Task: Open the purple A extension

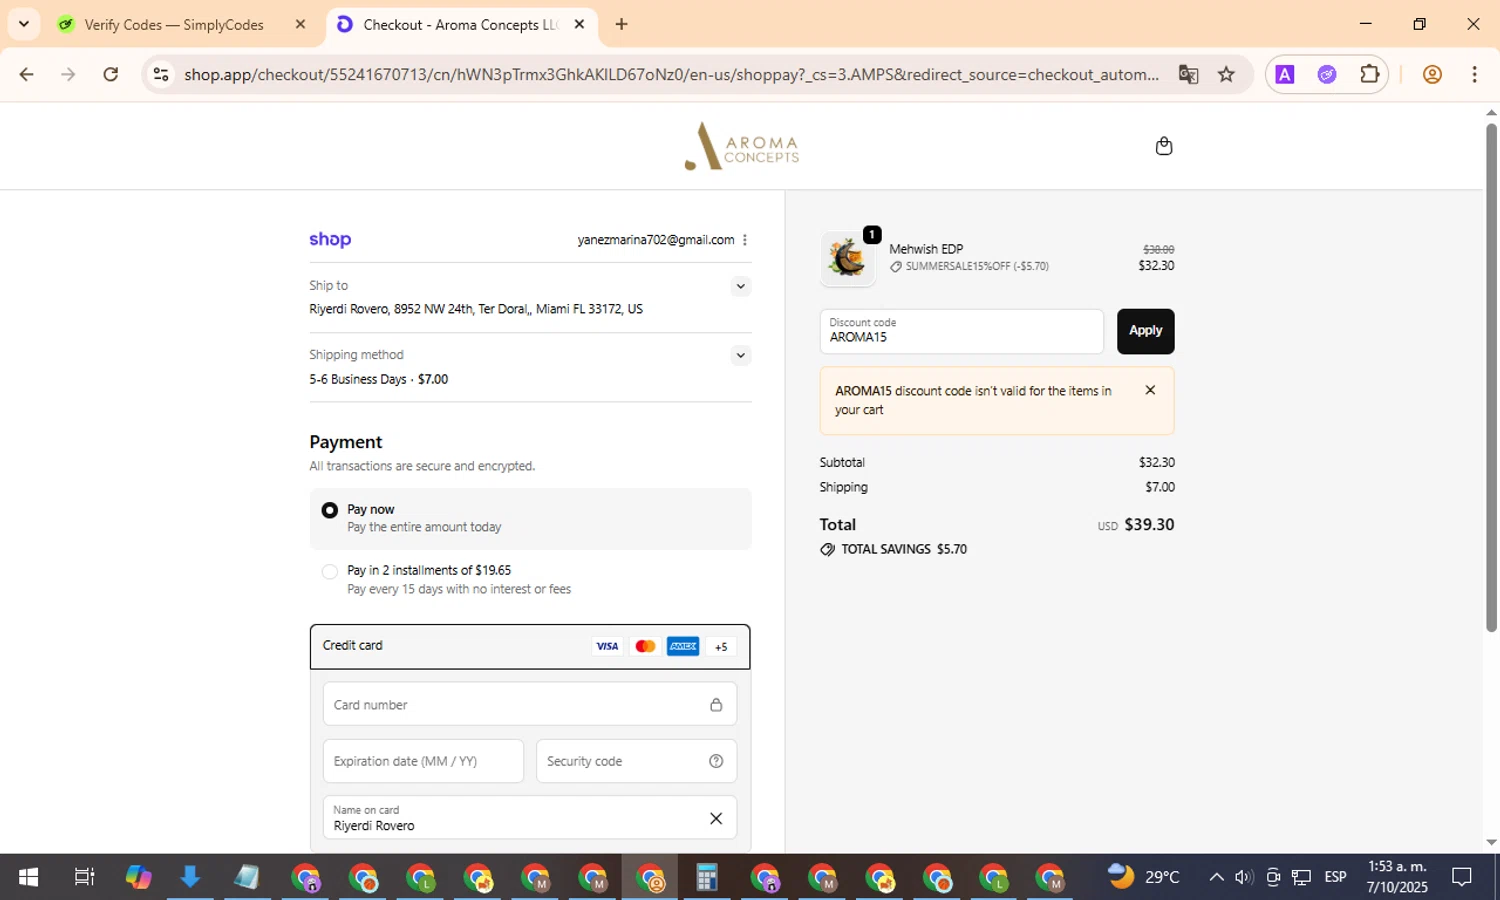Action: tap(1285, 74)
